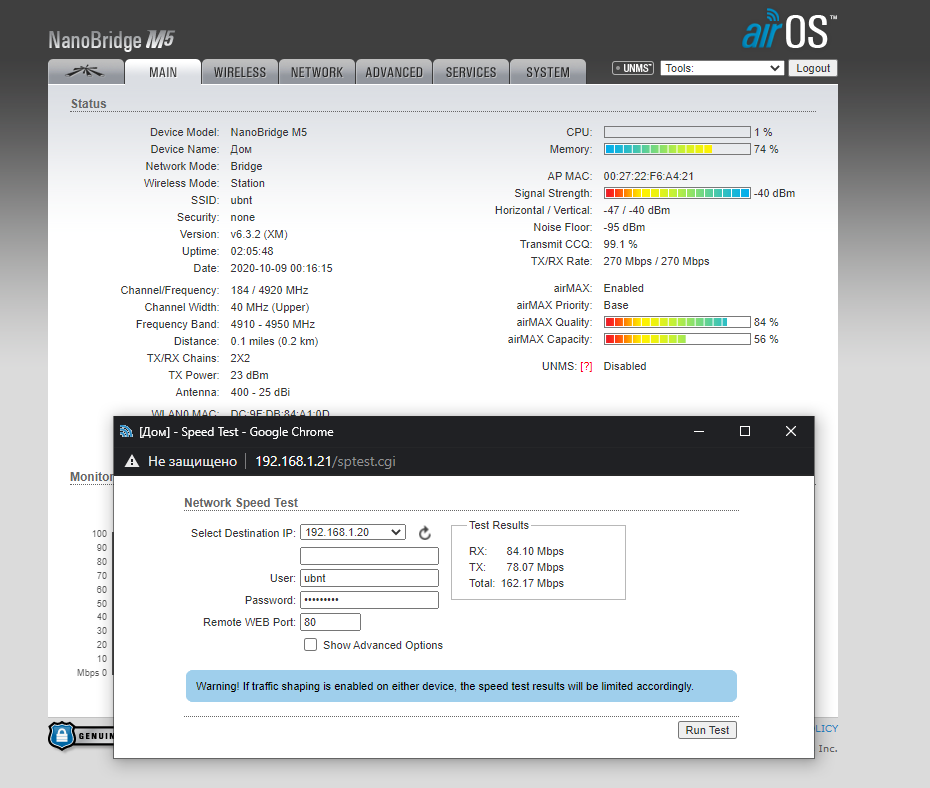This screenshot has width=930, height=788.
Task: Click the airOS logo
Action: (x=789, y=30)
